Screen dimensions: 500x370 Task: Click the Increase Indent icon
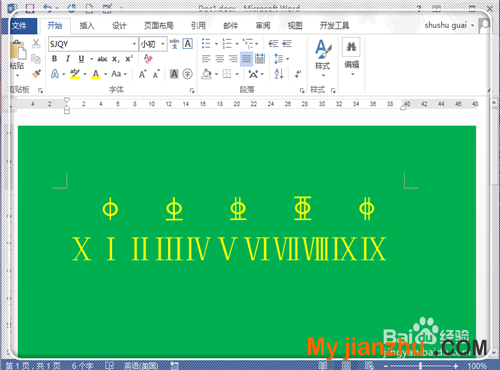[287, 43]
